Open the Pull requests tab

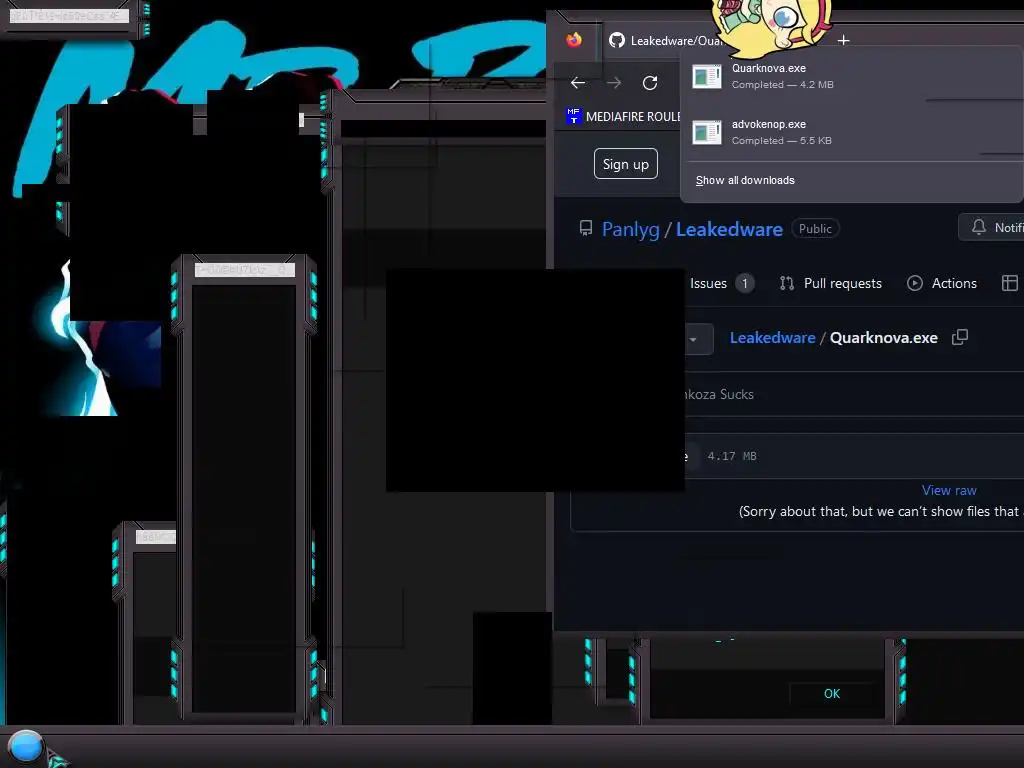coord(831,283)
